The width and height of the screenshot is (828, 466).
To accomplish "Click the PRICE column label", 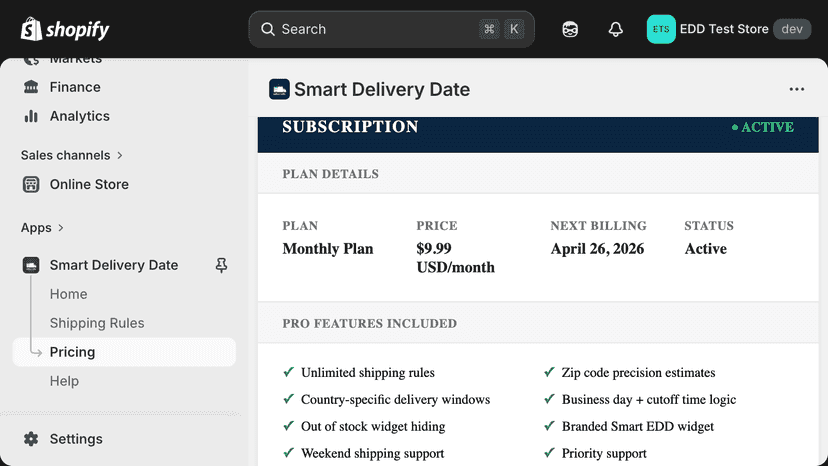I will [x=437, y=226].
